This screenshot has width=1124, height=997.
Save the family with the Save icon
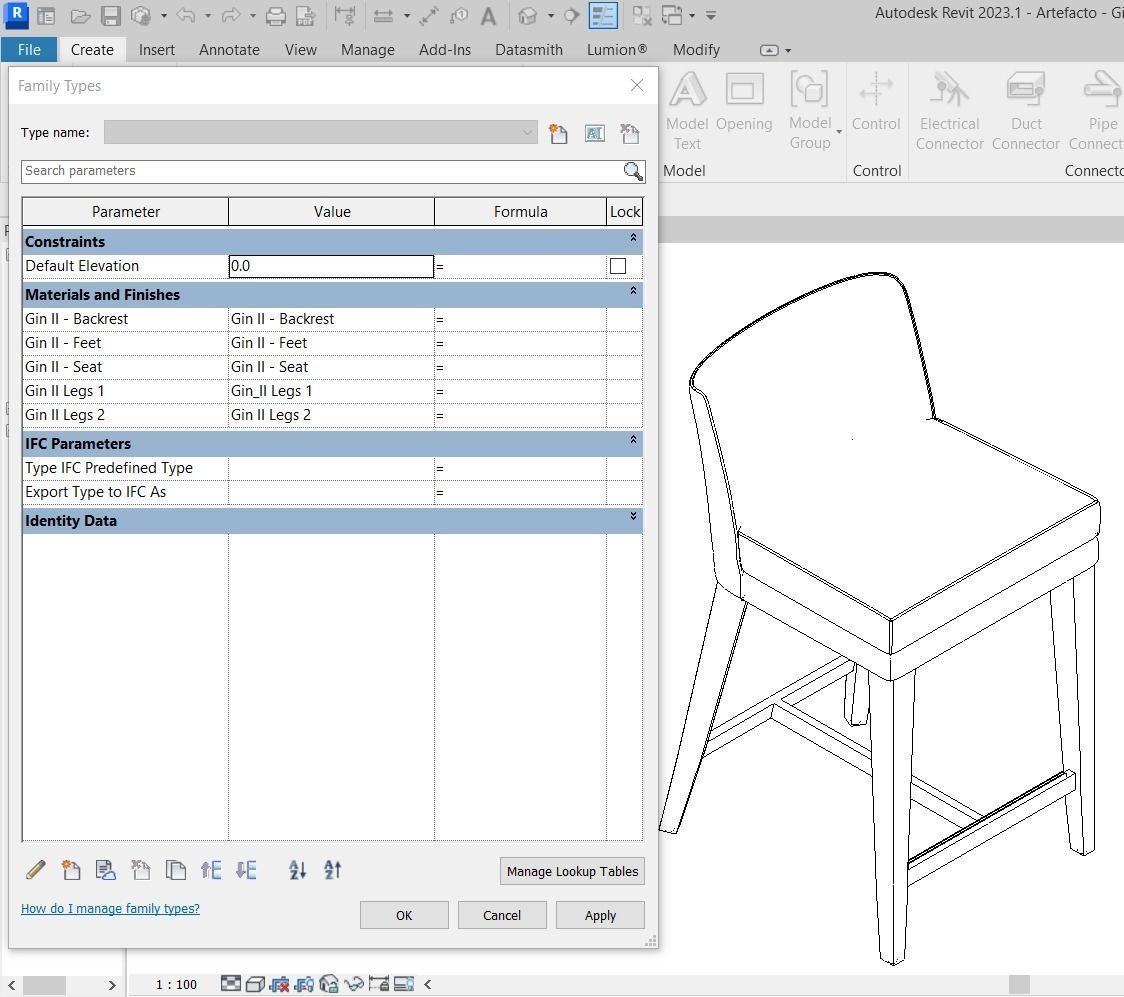(110, 16)
